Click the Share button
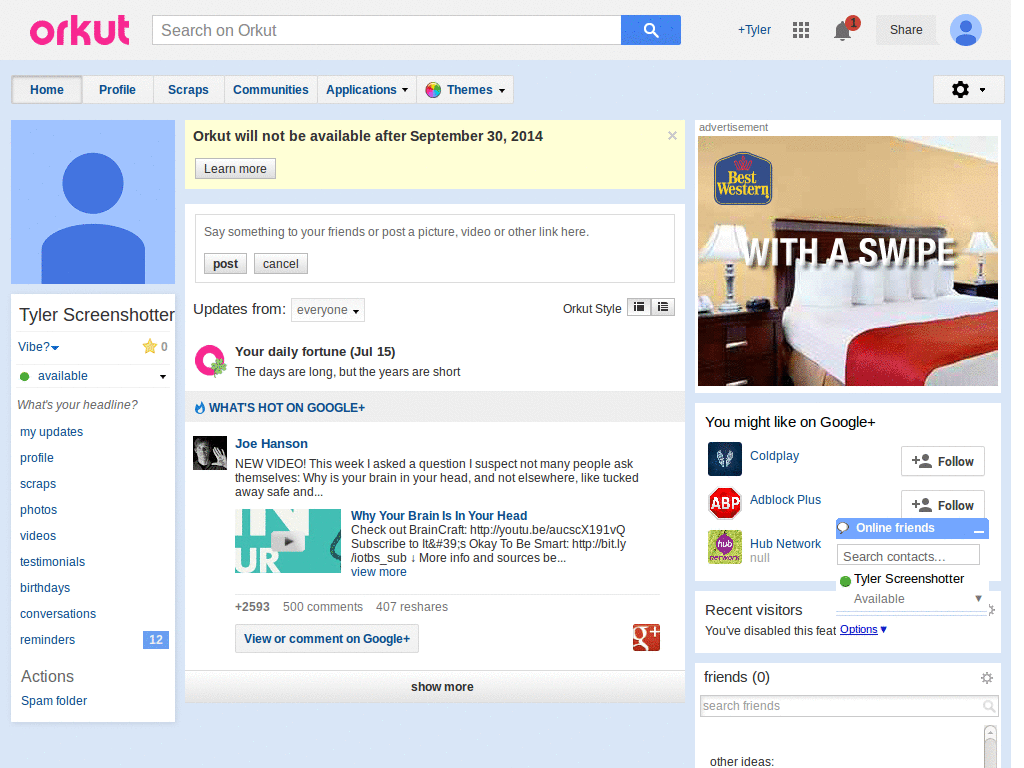The height and width of the screenshot is (768, 1024). [x=906, y=30]
